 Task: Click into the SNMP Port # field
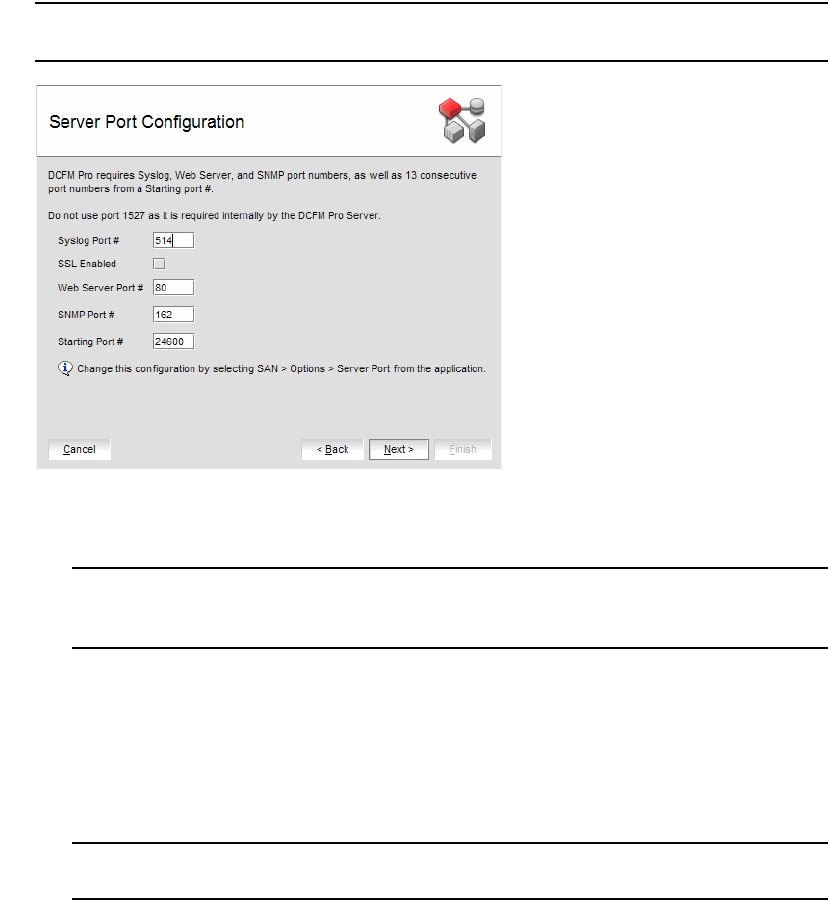(x=173, y=315)
